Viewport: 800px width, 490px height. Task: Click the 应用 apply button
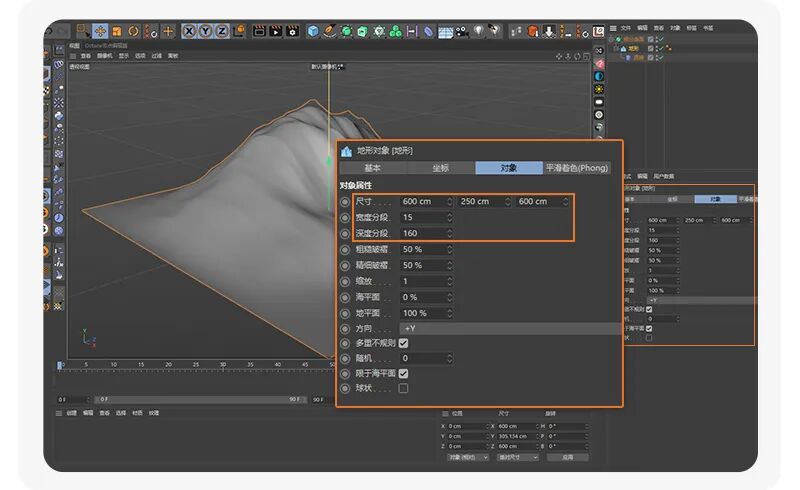click(567, 457)
